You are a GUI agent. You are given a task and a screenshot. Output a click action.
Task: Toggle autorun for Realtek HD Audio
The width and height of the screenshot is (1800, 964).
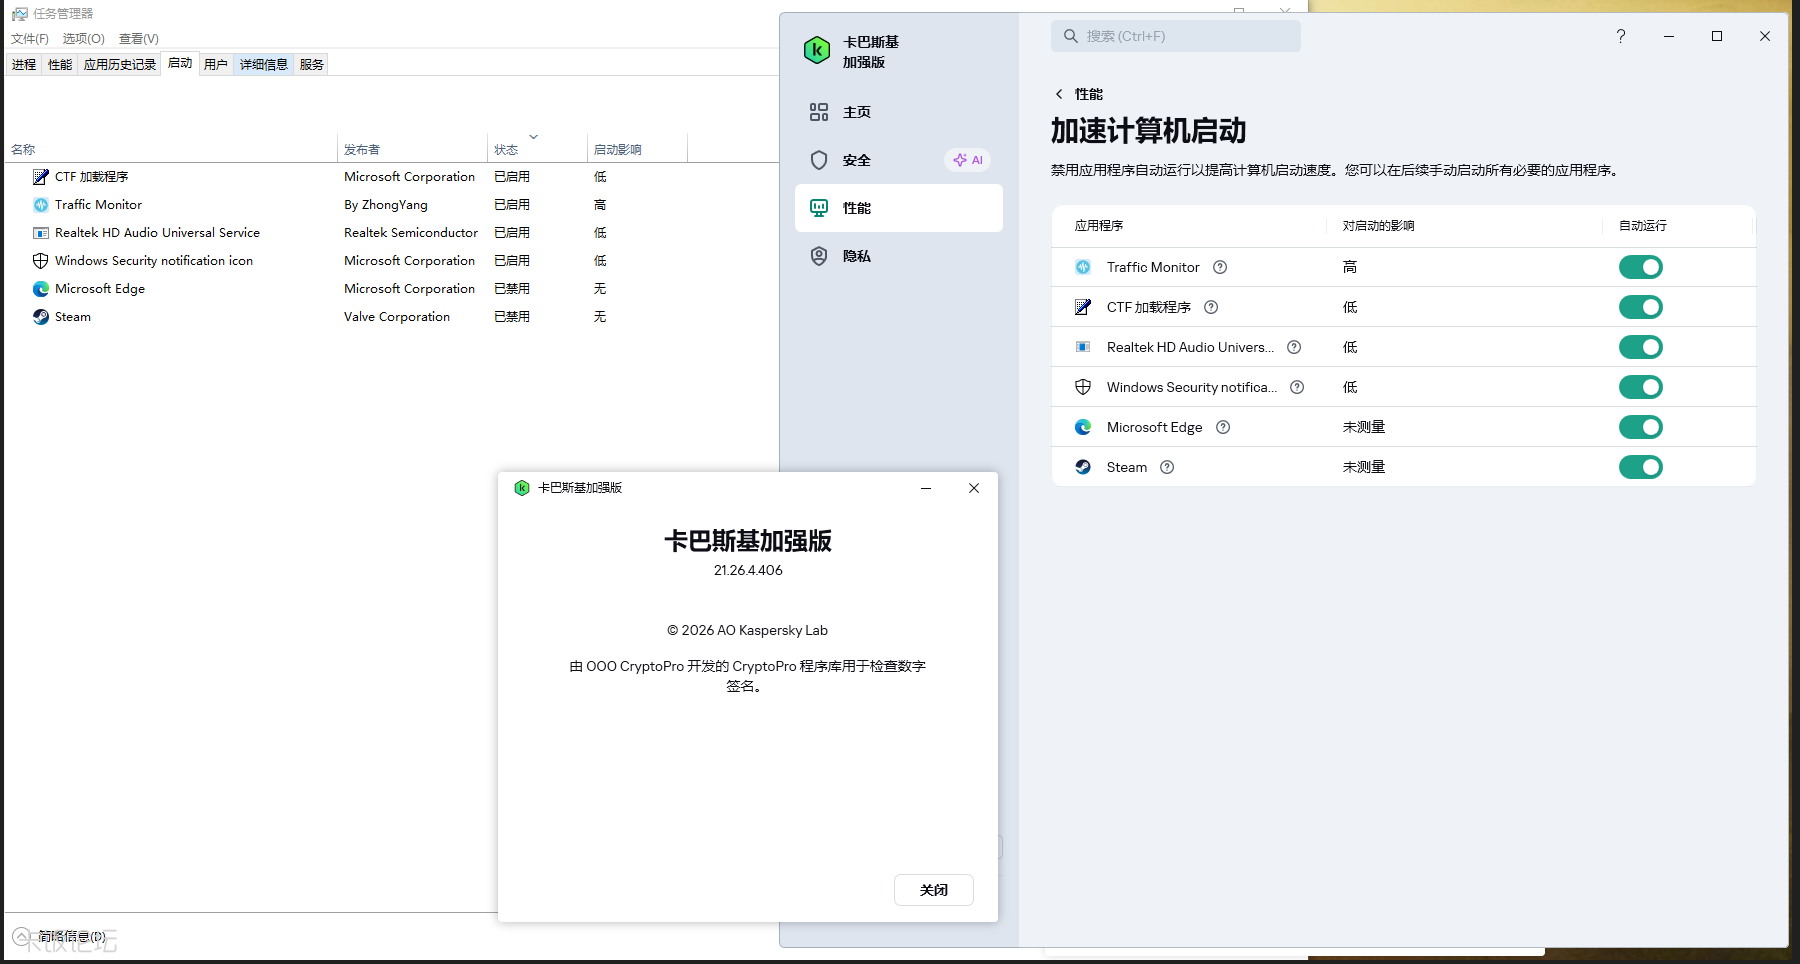point(1641,347)
